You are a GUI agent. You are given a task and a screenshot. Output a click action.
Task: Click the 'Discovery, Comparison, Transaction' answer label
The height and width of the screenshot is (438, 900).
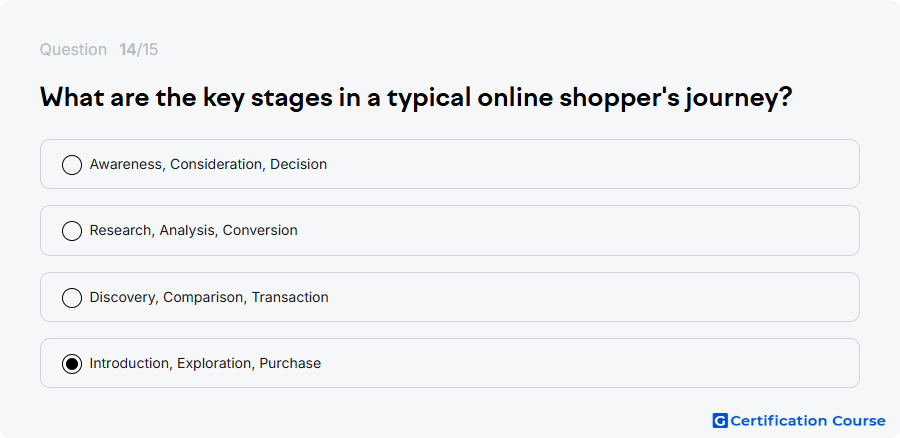[209, 297]
